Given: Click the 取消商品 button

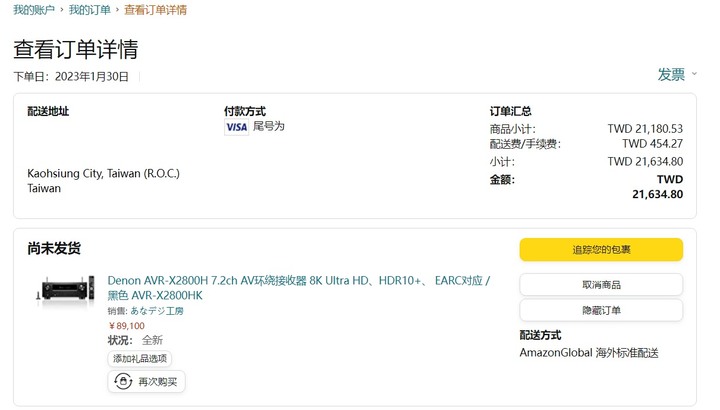Looking at the screenshot, I should pyautogui.click(x=601, y=285).
